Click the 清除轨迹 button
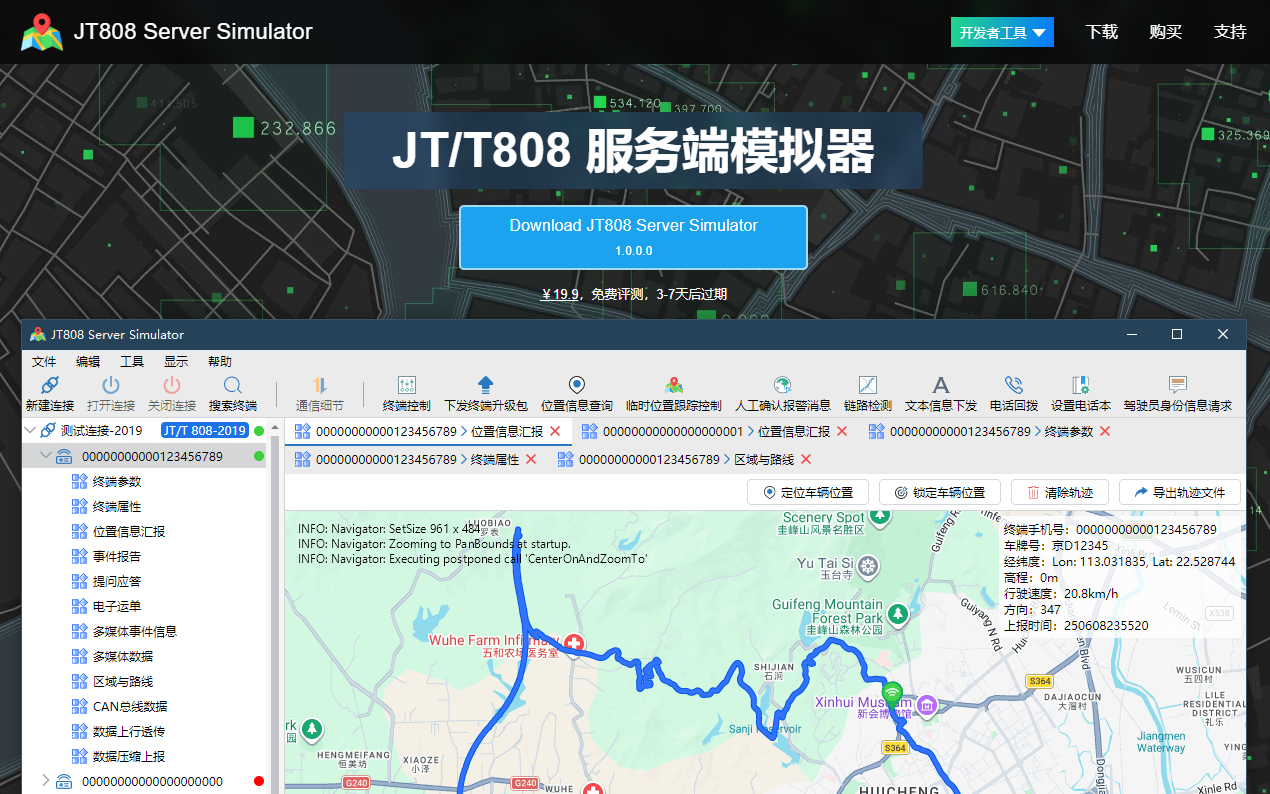This screenshot has height=794, width=1270. click(1060, 492)
